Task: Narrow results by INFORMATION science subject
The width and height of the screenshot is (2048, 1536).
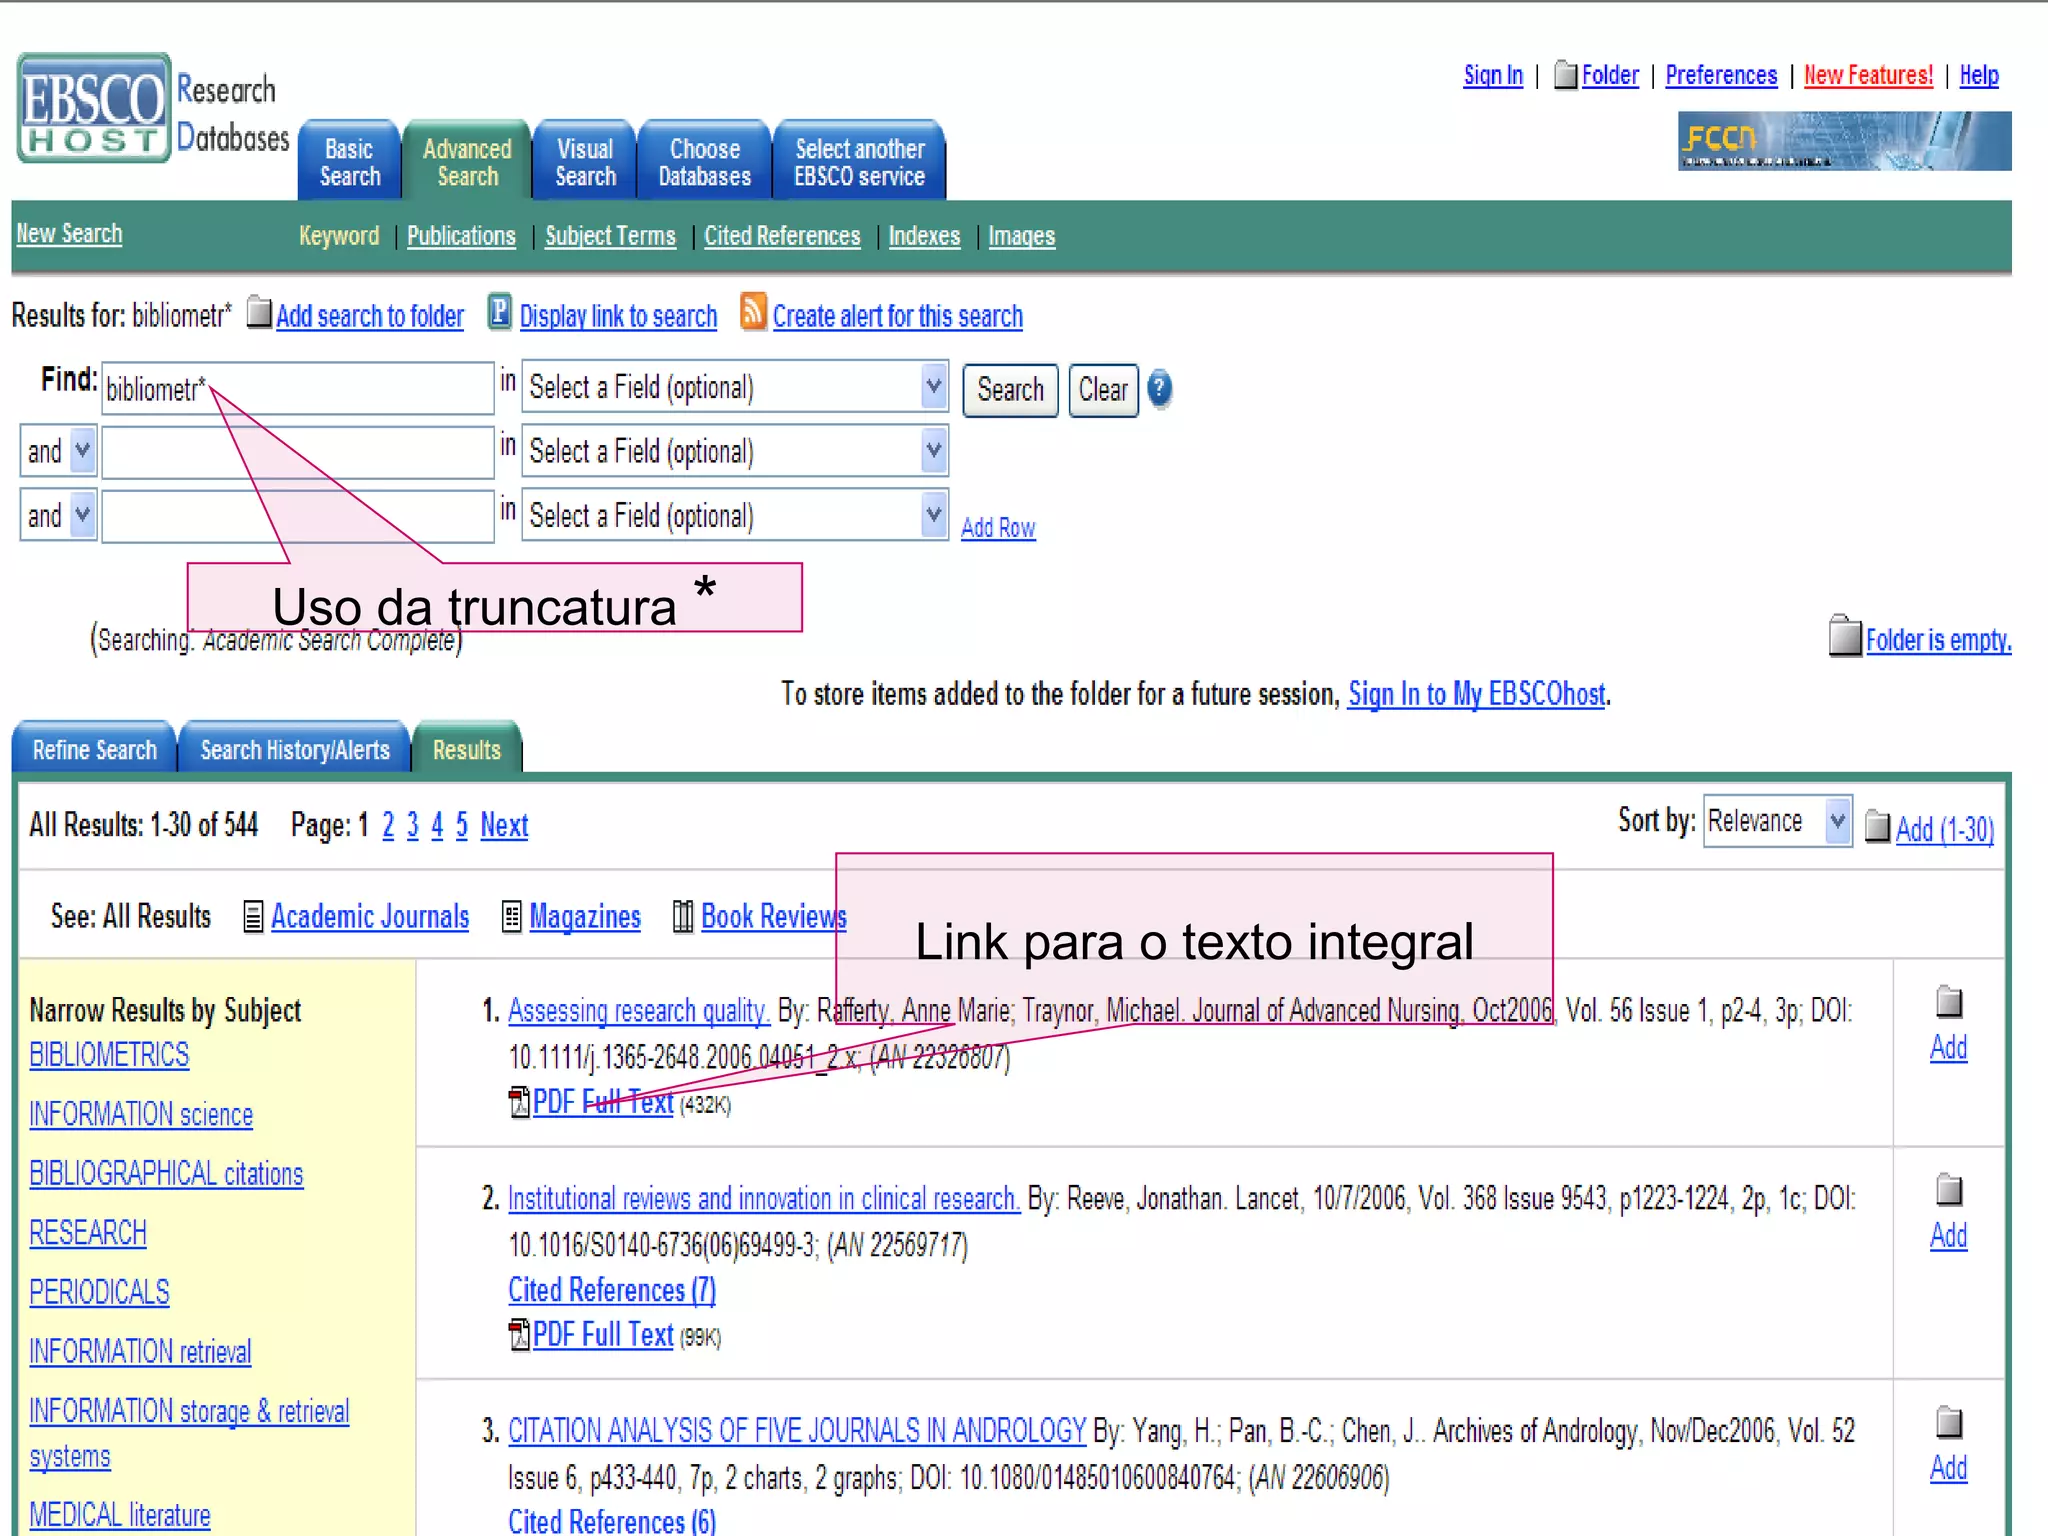Action: [141, 1113]
